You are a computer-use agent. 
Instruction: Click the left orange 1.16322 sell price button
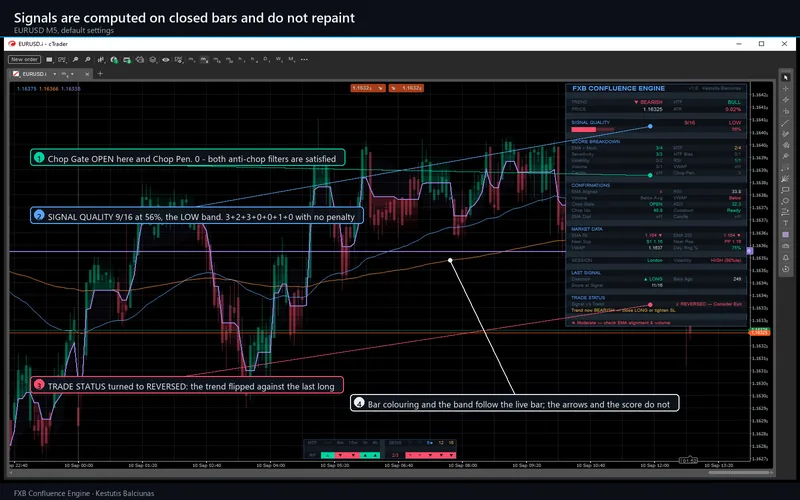coord(367,88)
